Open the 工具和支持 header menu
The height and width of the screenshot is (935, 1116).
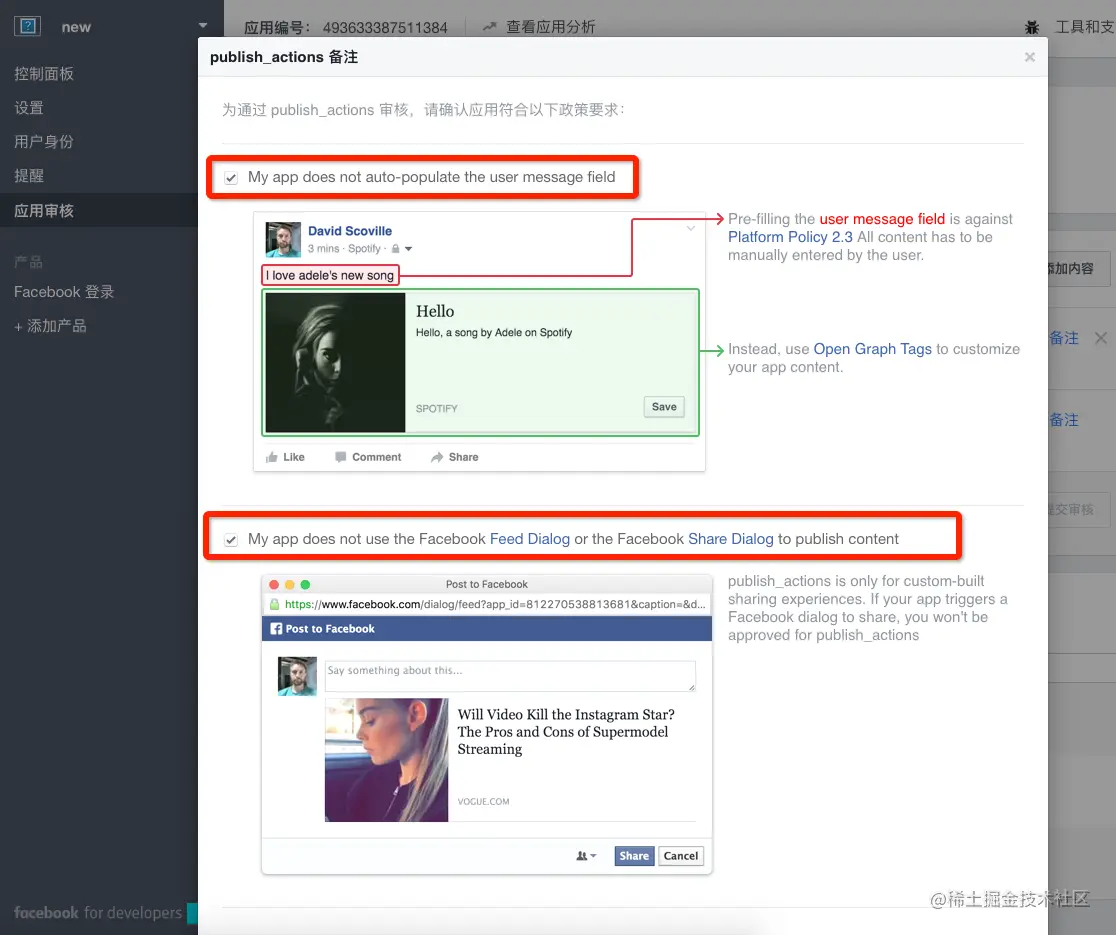(1085, 27)
